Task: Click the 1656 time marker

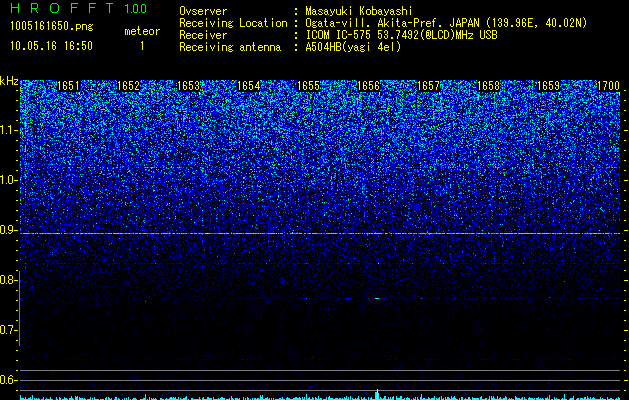Action: click(368, 86)
